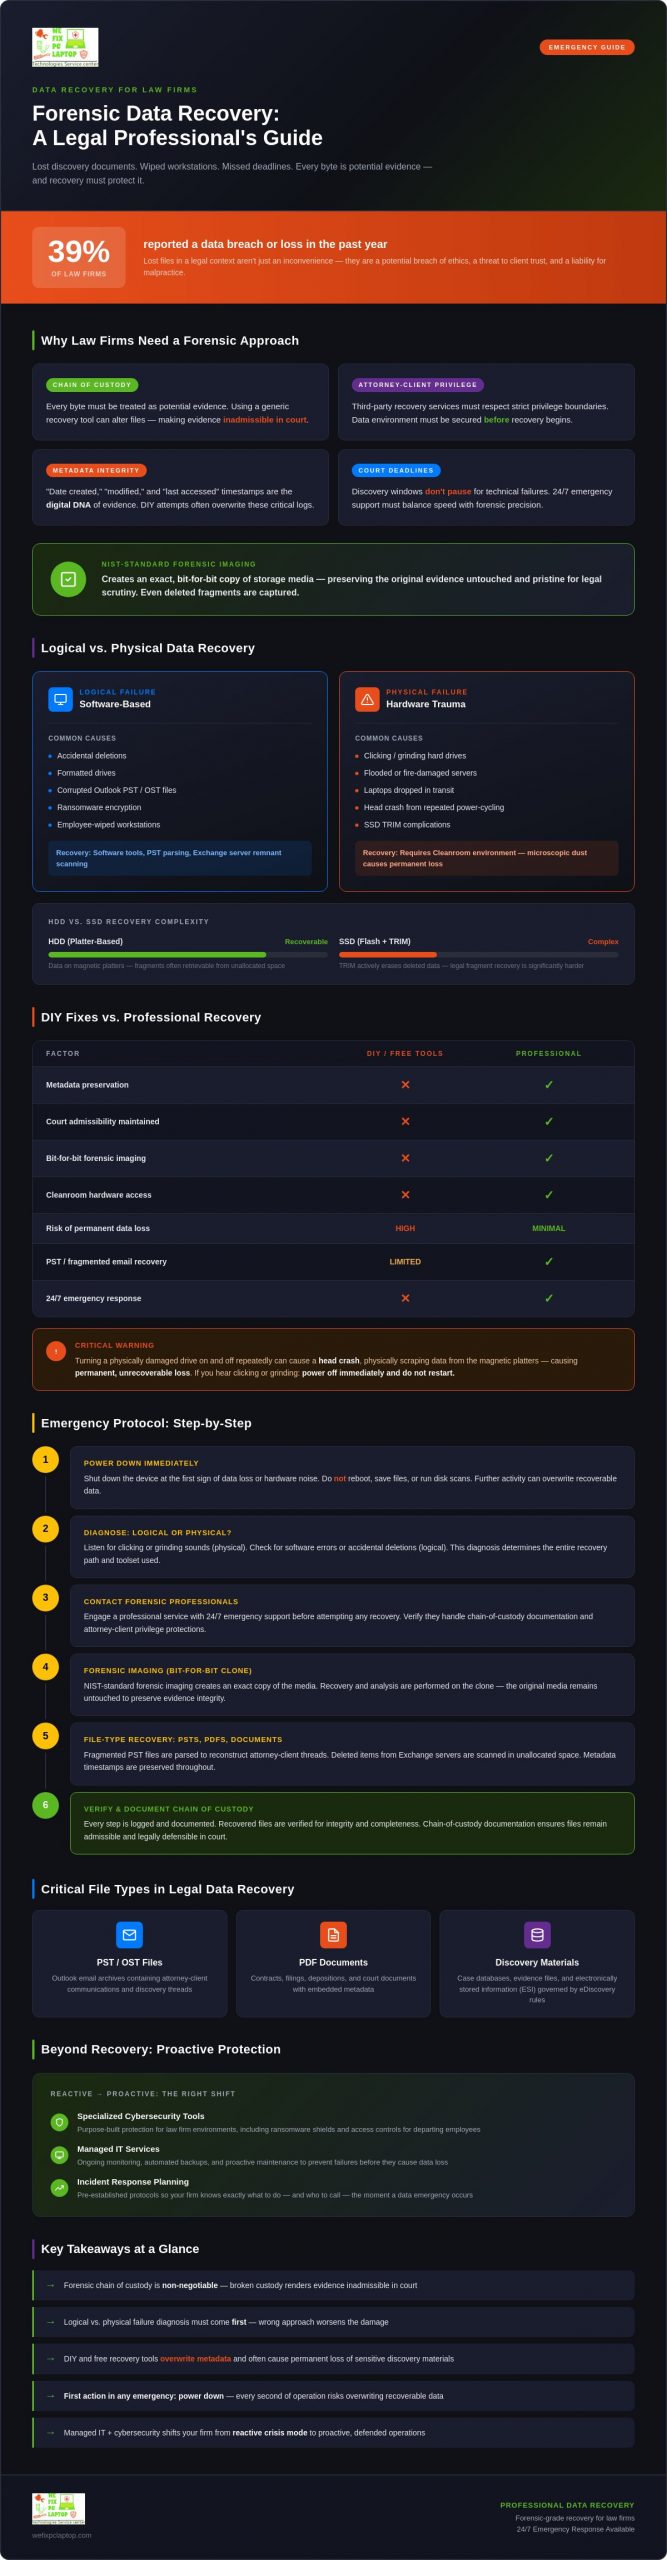Click the Logical Failure monitor icon
Screen dimensions: 667x2560
[60, 699]
